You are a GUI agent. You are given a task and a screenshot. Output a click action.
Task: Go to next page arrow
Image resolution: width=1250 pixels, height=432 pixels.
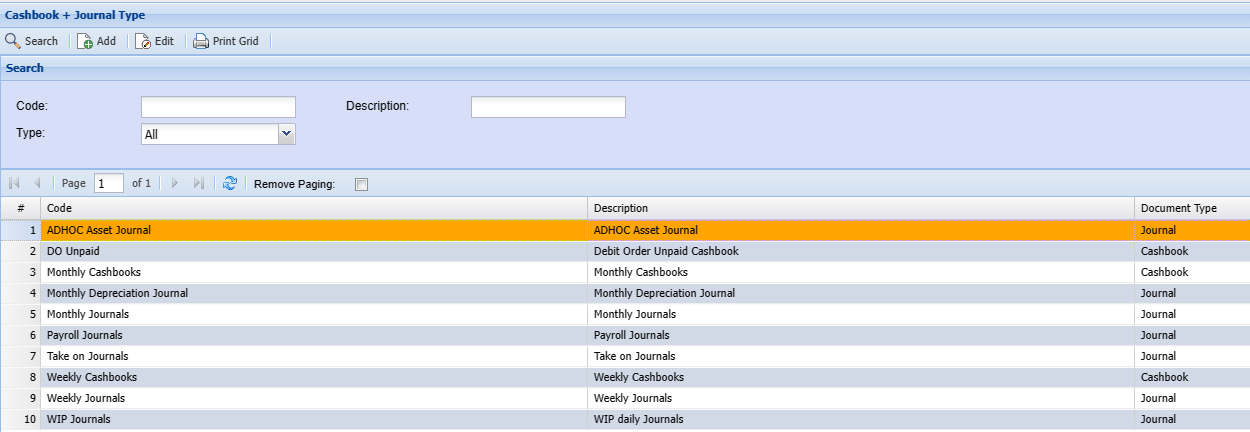click(175, 183)
